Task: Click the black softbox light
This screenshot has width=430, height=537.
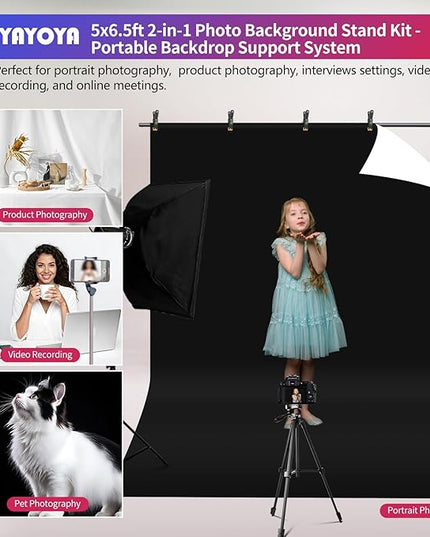Action: pos(167,249)
